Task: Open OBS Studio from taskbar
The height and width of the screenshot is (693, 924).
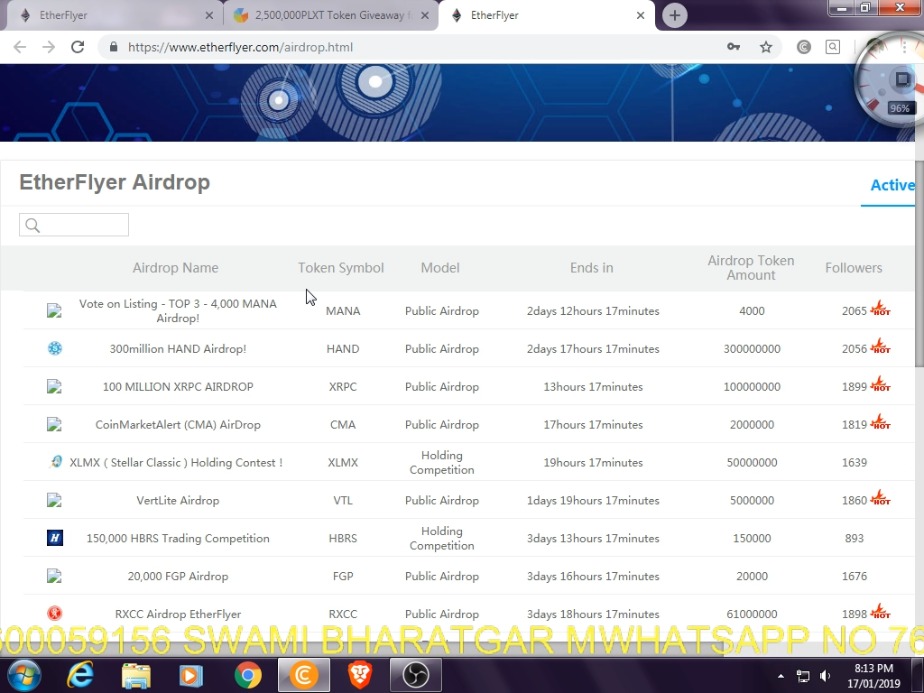Action: (415, 675)
